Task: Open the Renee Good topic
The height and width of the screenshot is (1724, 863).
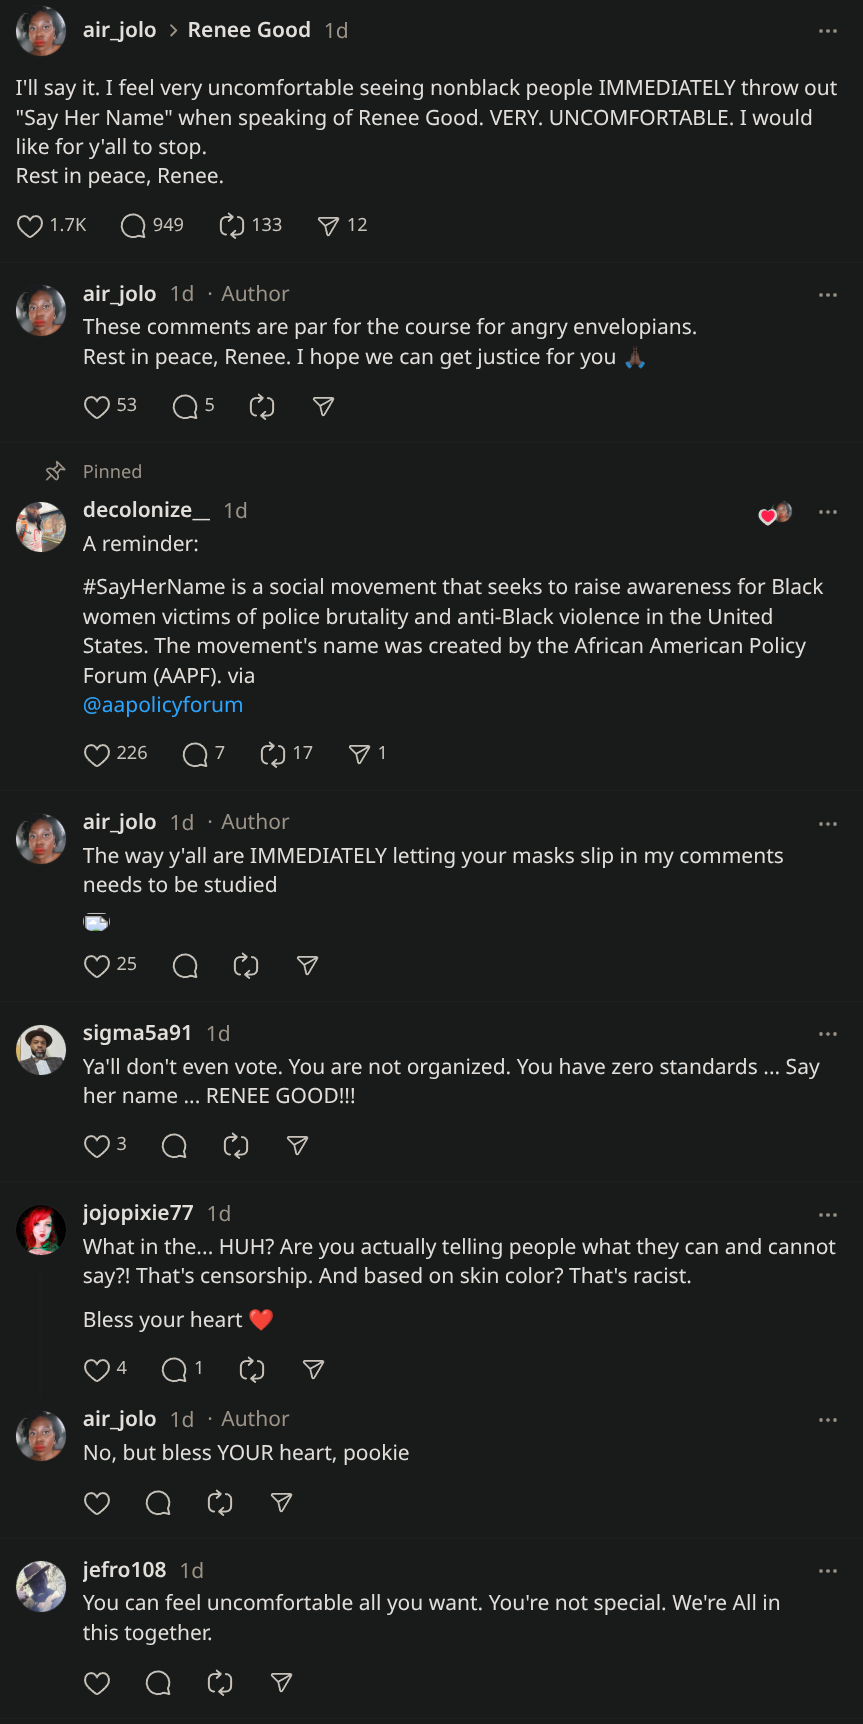Action: point(249,31)
